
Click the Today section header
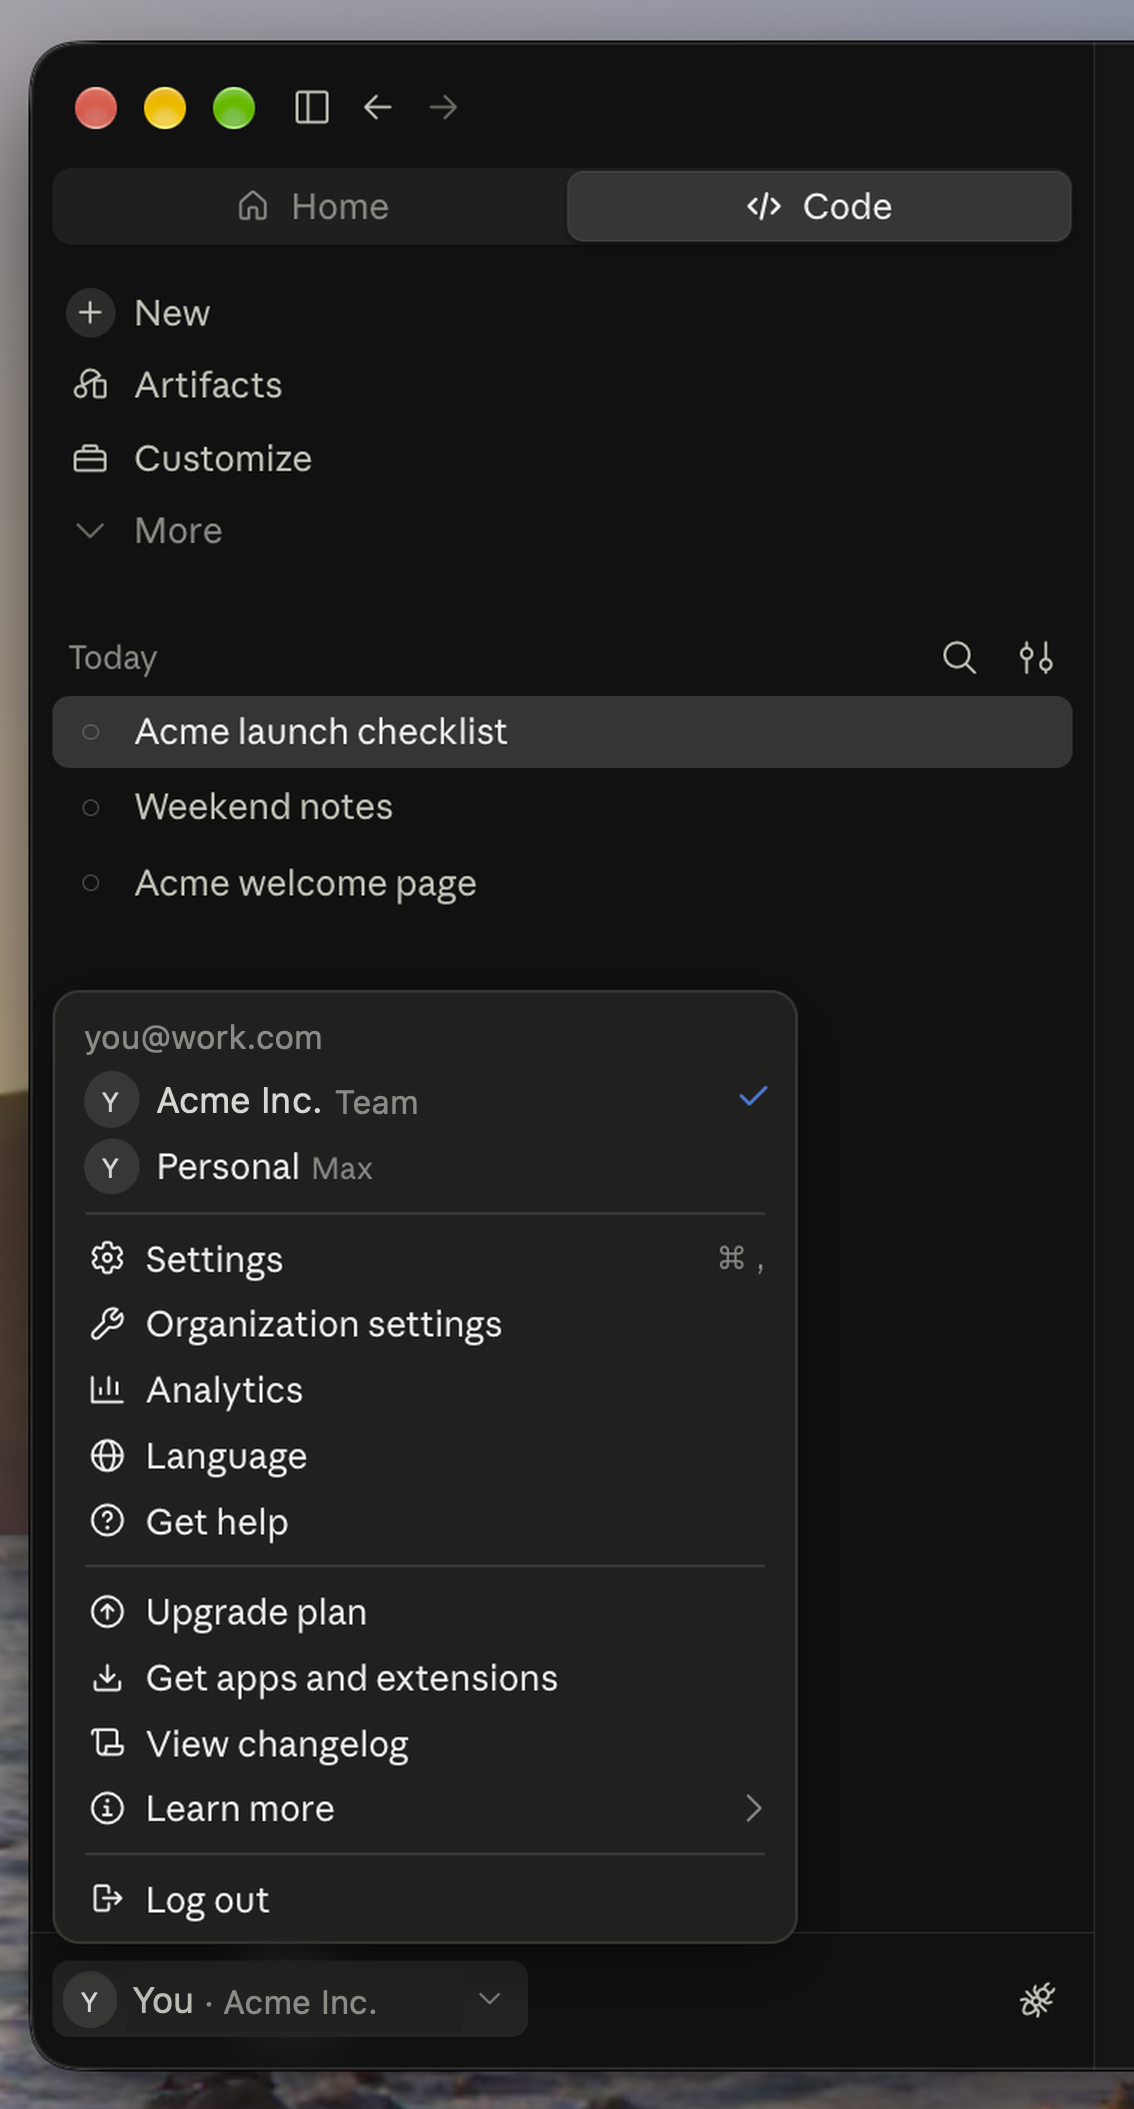coord(113,658)
